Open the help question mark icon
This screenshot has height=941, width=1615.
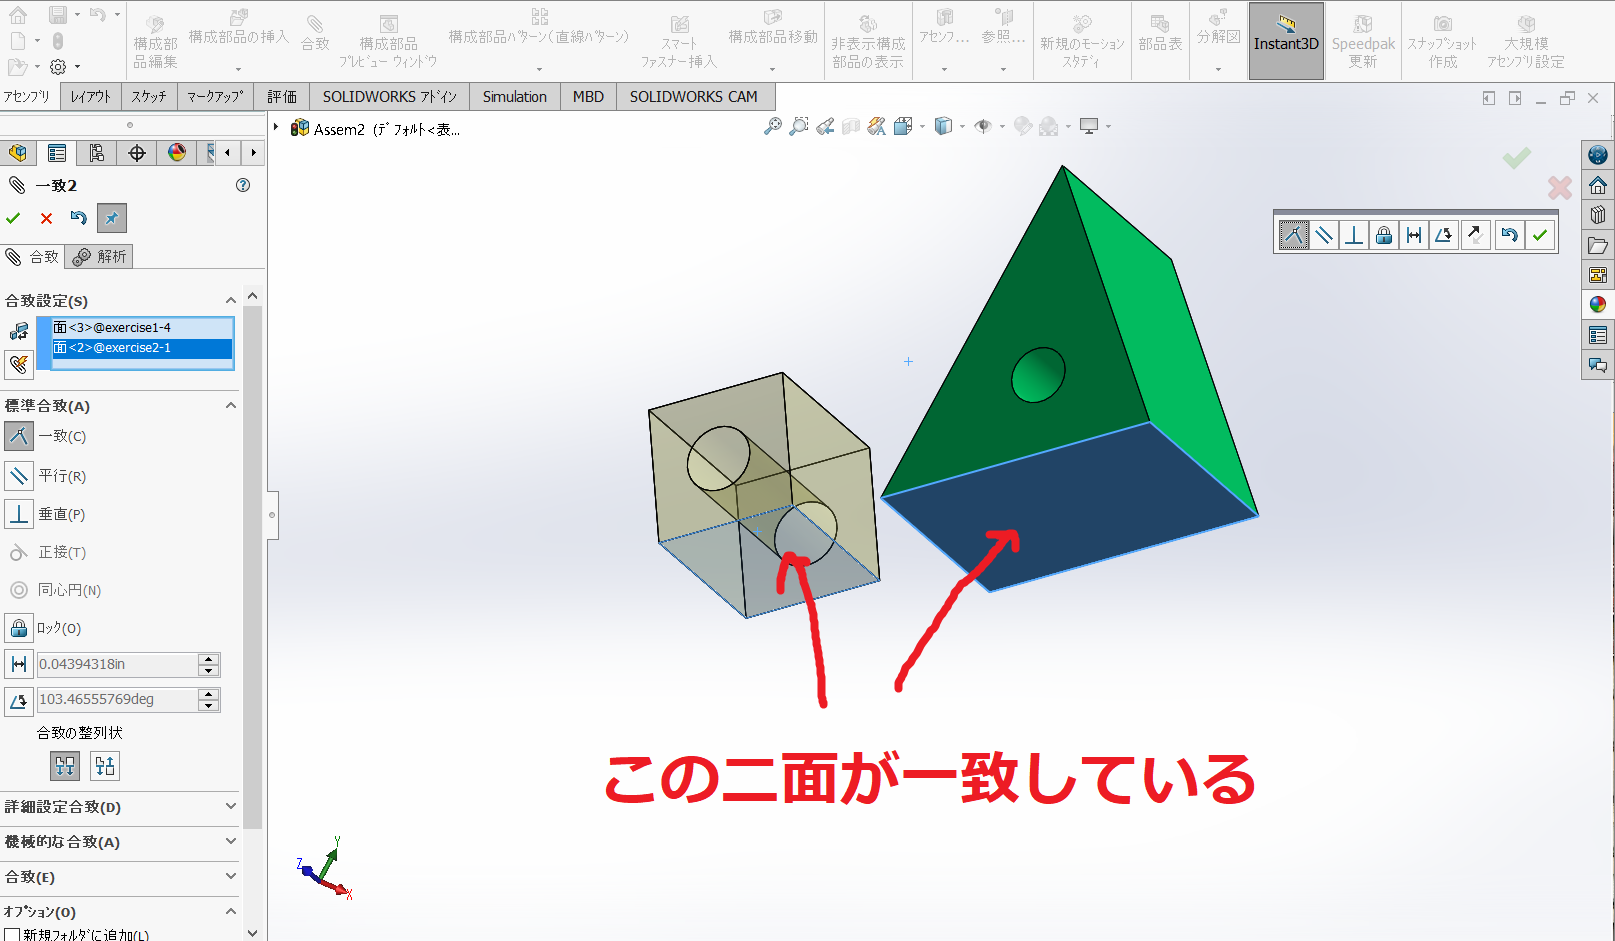(x=243, y=185)
